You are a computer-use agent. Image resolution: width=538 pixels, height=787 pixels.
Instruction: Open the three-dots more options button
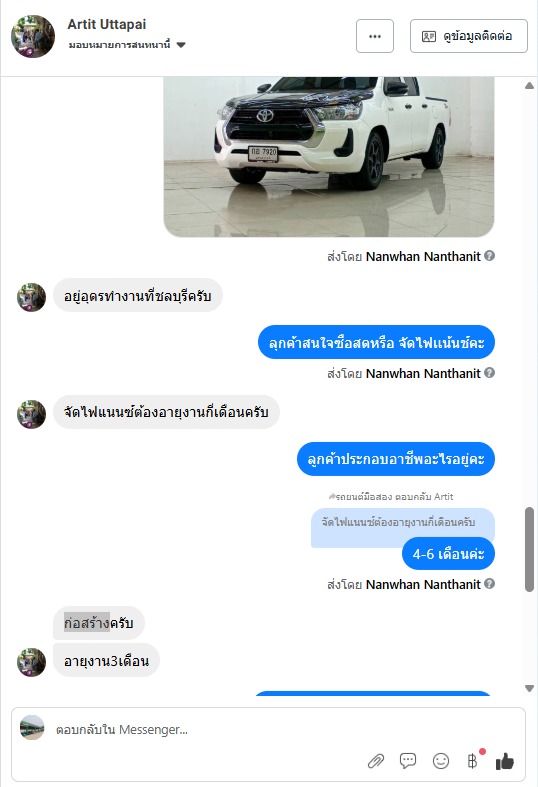click(375, 36)
